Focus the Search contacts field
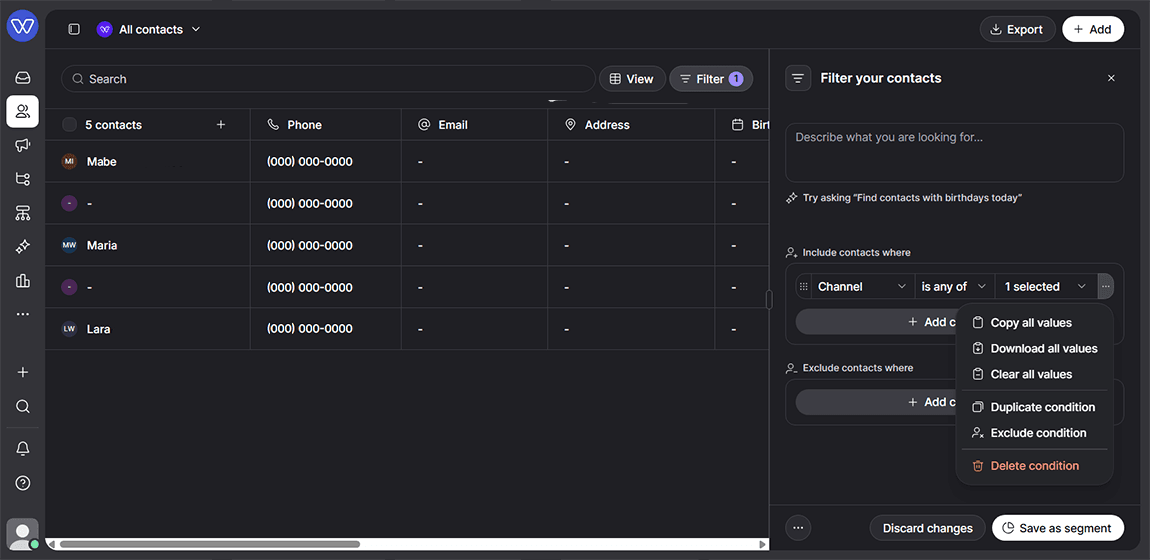This screenshot has width=1150, height=560. coord(328,78)
